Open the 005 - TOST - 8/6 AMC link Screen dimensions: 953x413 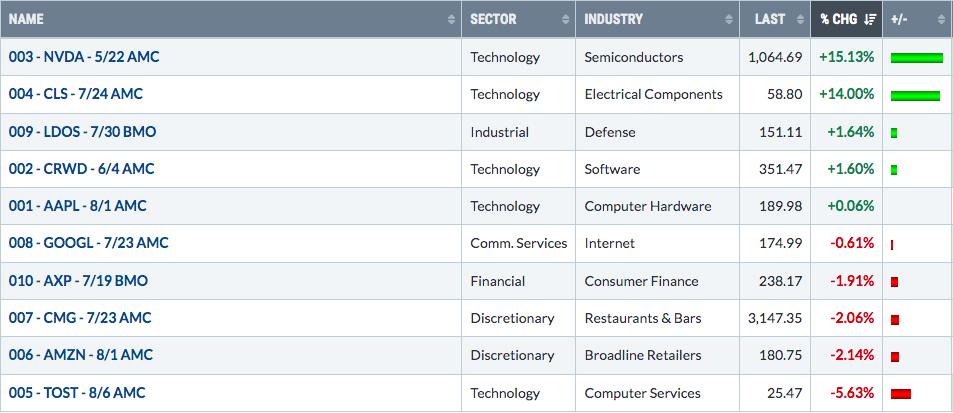click(77, 393)
